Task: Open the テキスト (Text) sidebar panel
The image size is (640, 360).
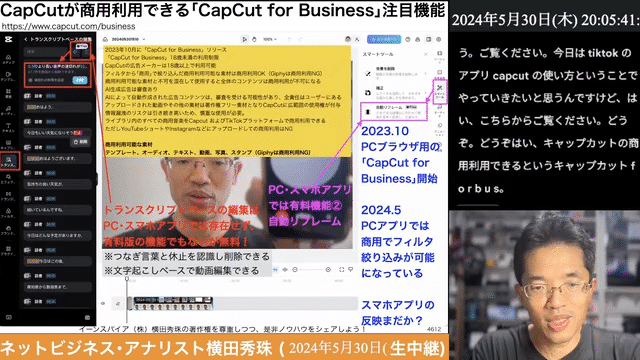Action: 9,128
